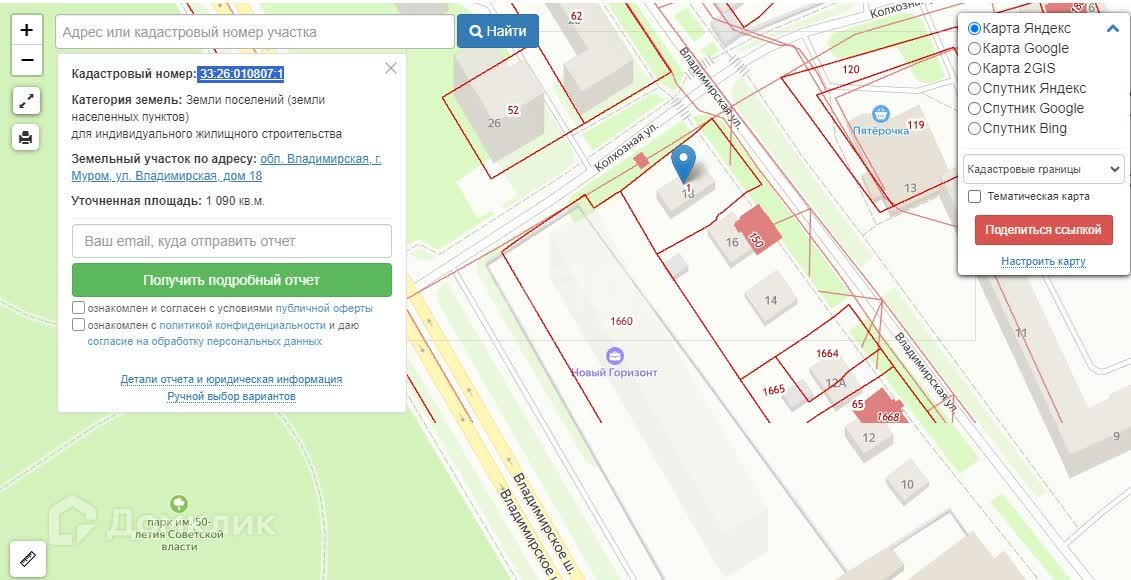This screenshot has height=580, width=1131.
Task: Select Спутник Bing radio option
Action: 974,129
